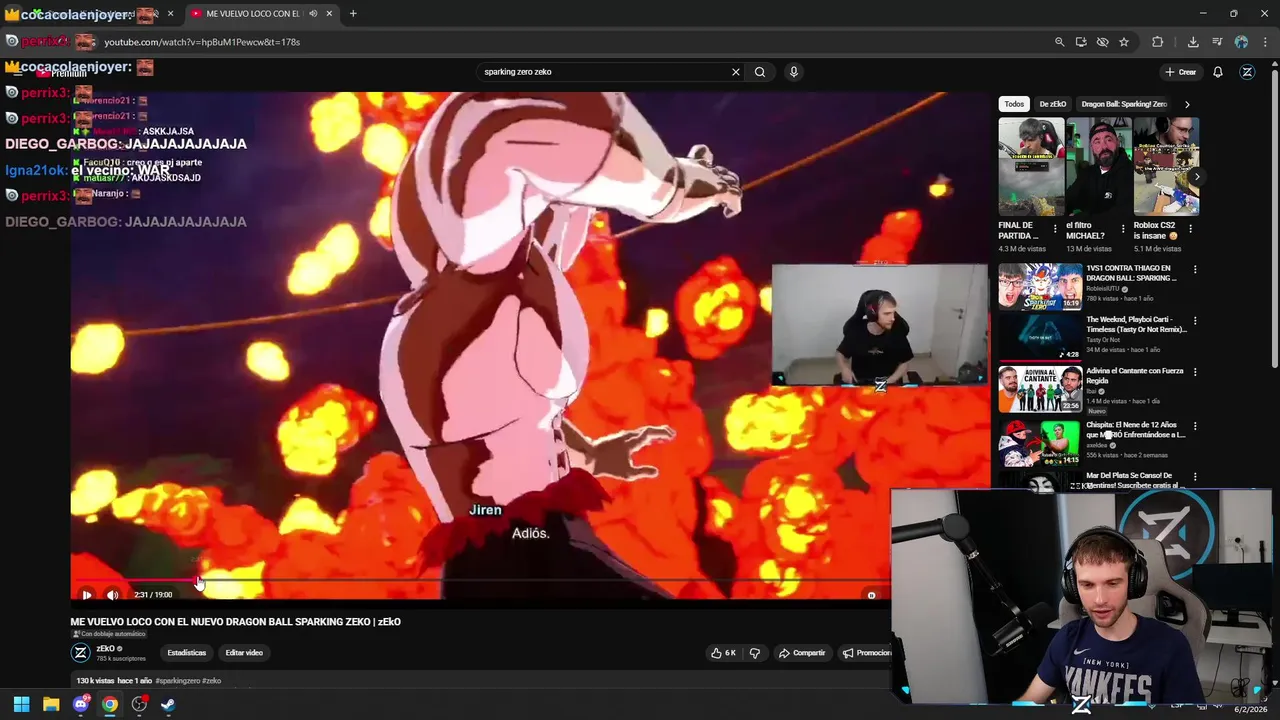
Task: Open the 'Roblox CS2 is insane' short thumbnail
Action: [x=1166, y=166]
